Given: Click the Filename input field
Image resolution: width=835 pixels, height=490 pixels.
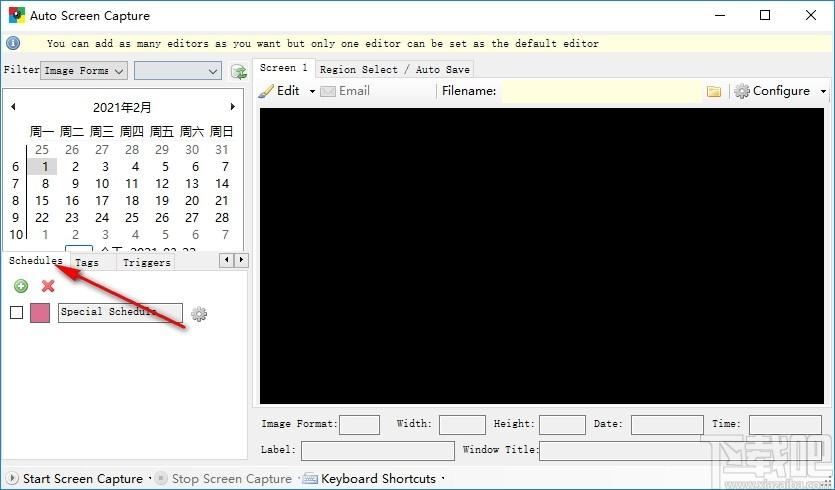Looking at the screenshot, I should pos(600,91).
